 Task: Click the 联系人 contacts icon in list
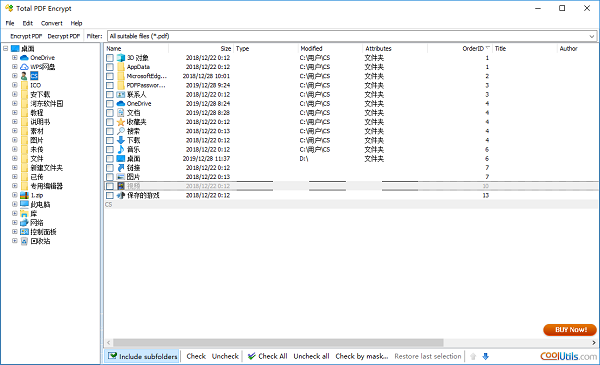[121, 95]
